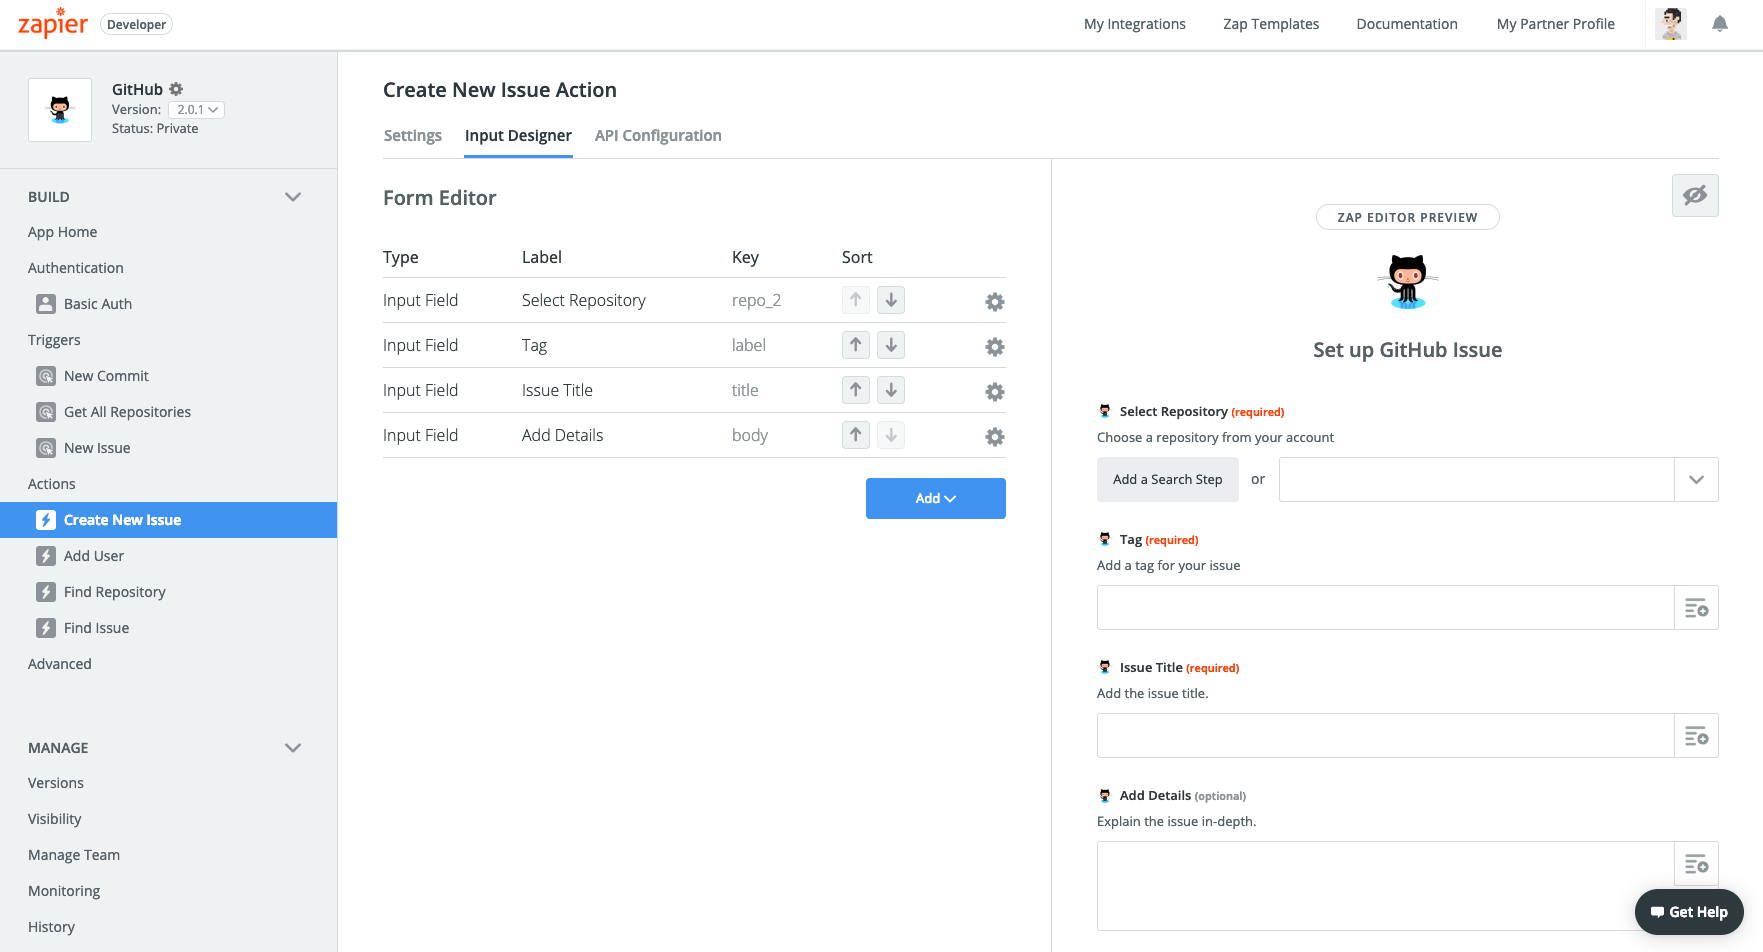Click the user avatar in the header
This screenshot has width=1763, height=952.
click(x=1670, y=24)
